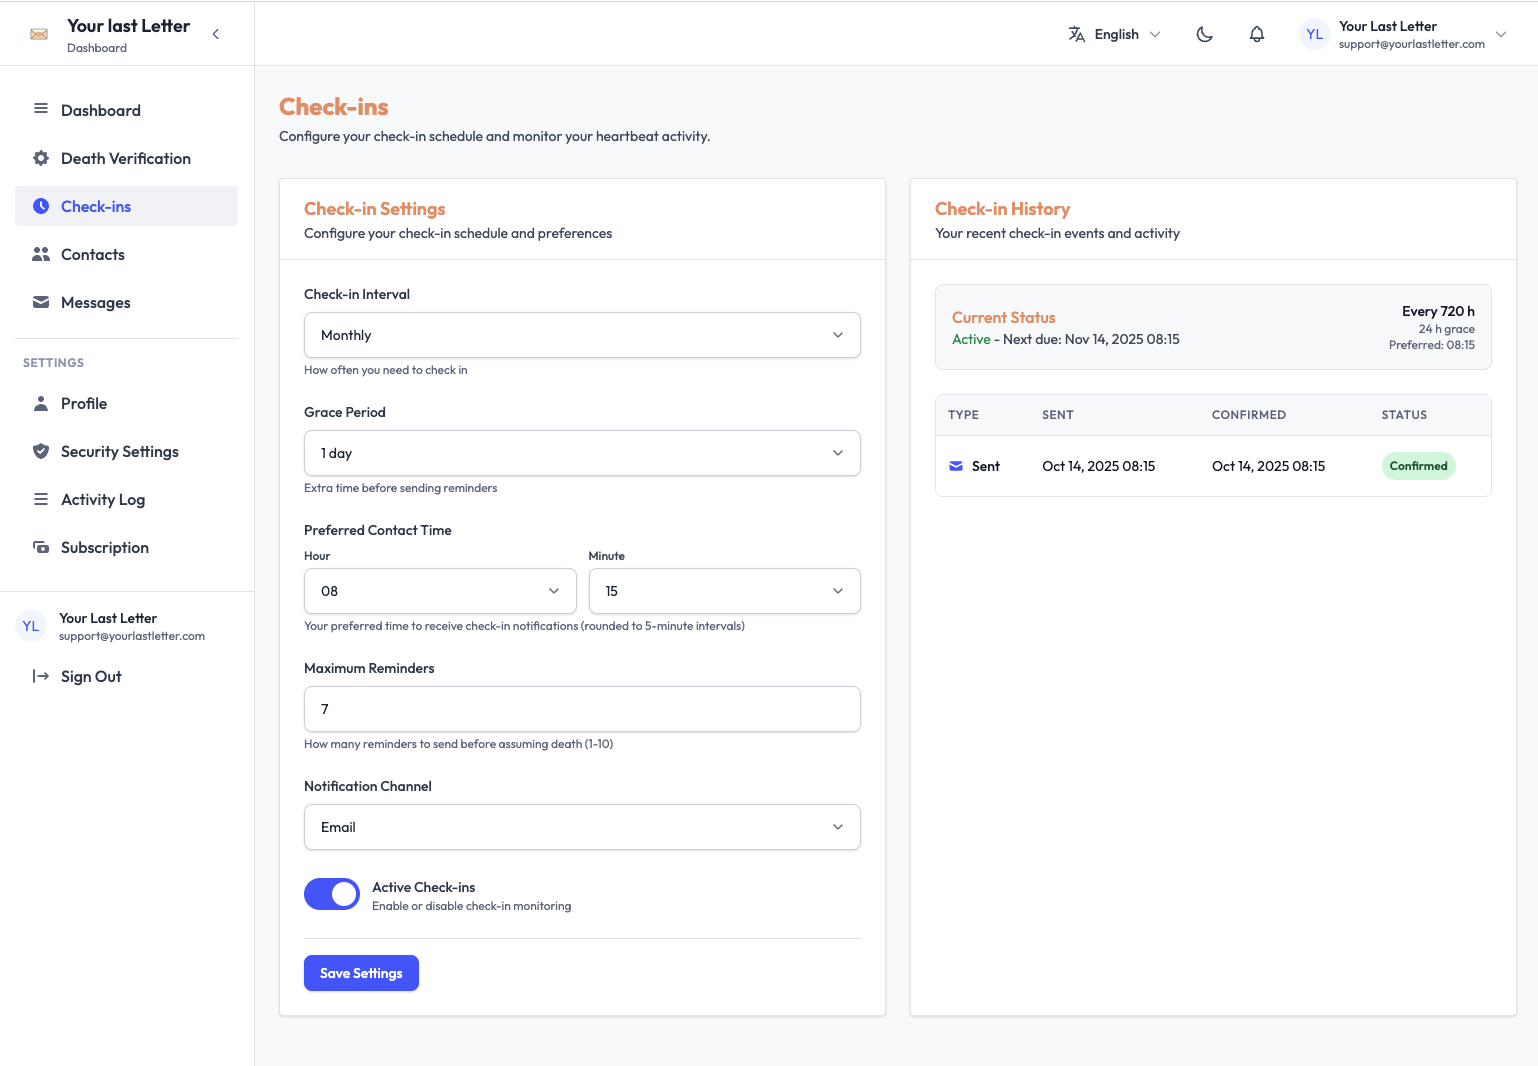Click the Security Settings shield icon
1538x1066 pixels.
point(41,451)
